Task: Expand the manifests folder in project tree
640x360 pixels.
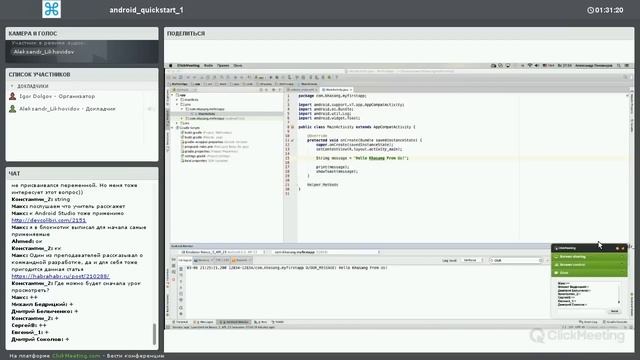Action: (x=177, y=100)
